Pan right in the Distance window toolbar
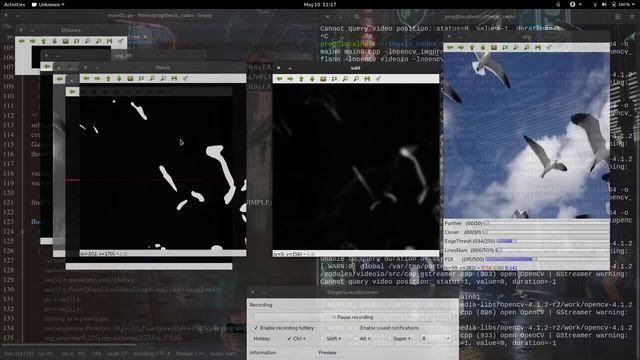Viewport: 640px width, 360px height. (32, 41)
